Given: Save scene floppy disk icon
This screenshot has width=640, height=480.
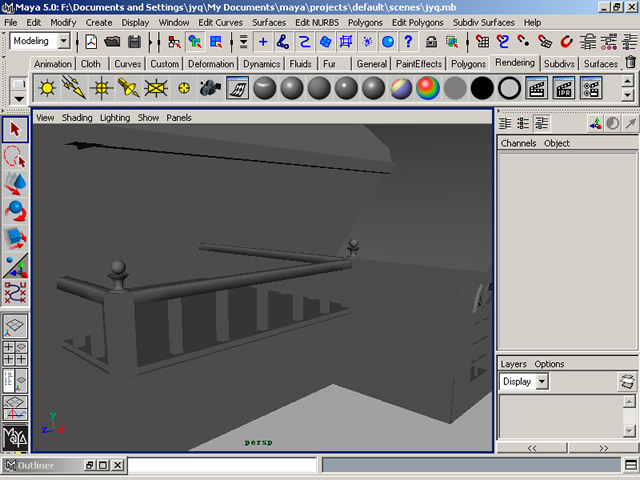Looking at the screenshot, I should (x=134, y=42).
